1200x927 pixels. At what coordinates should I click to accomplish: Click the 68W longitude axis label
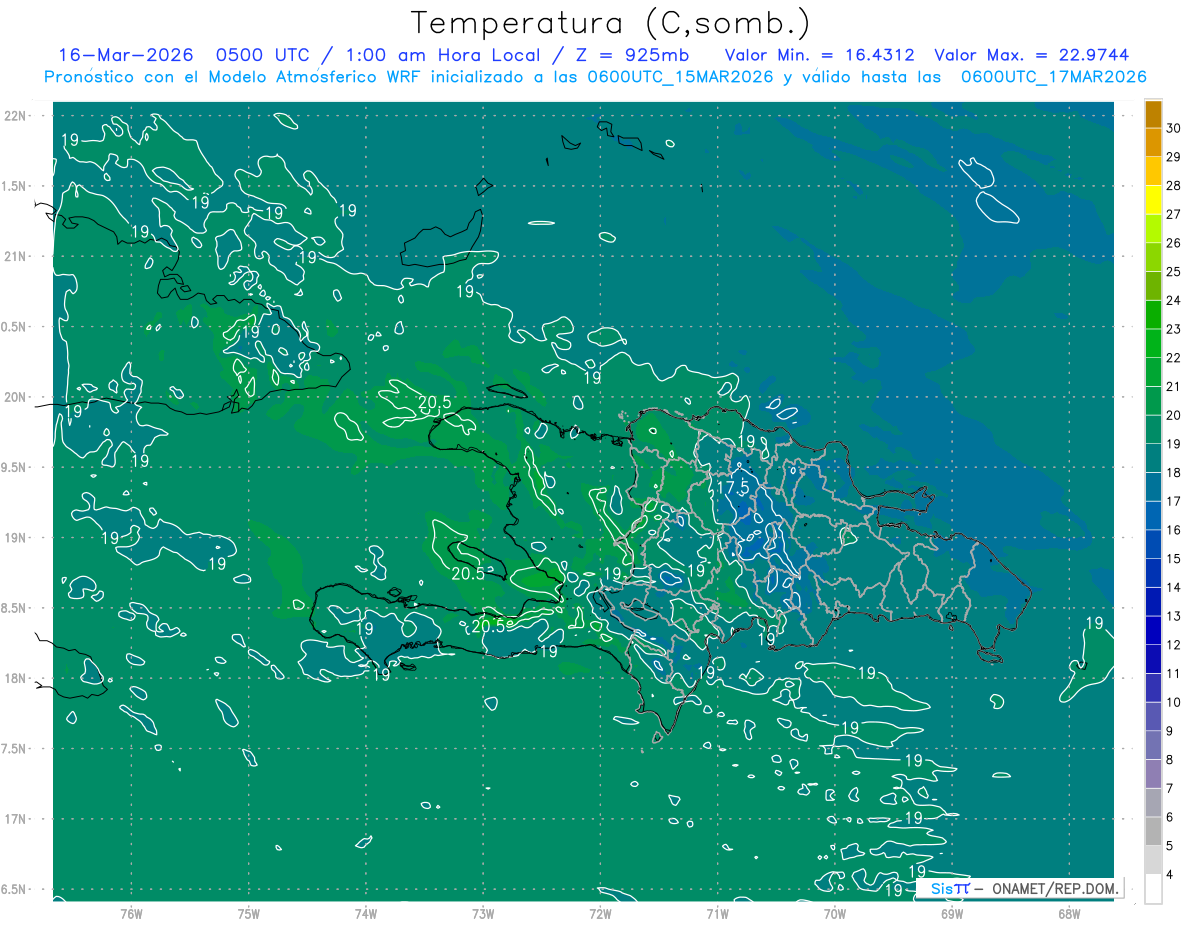tap(1068, 913)
